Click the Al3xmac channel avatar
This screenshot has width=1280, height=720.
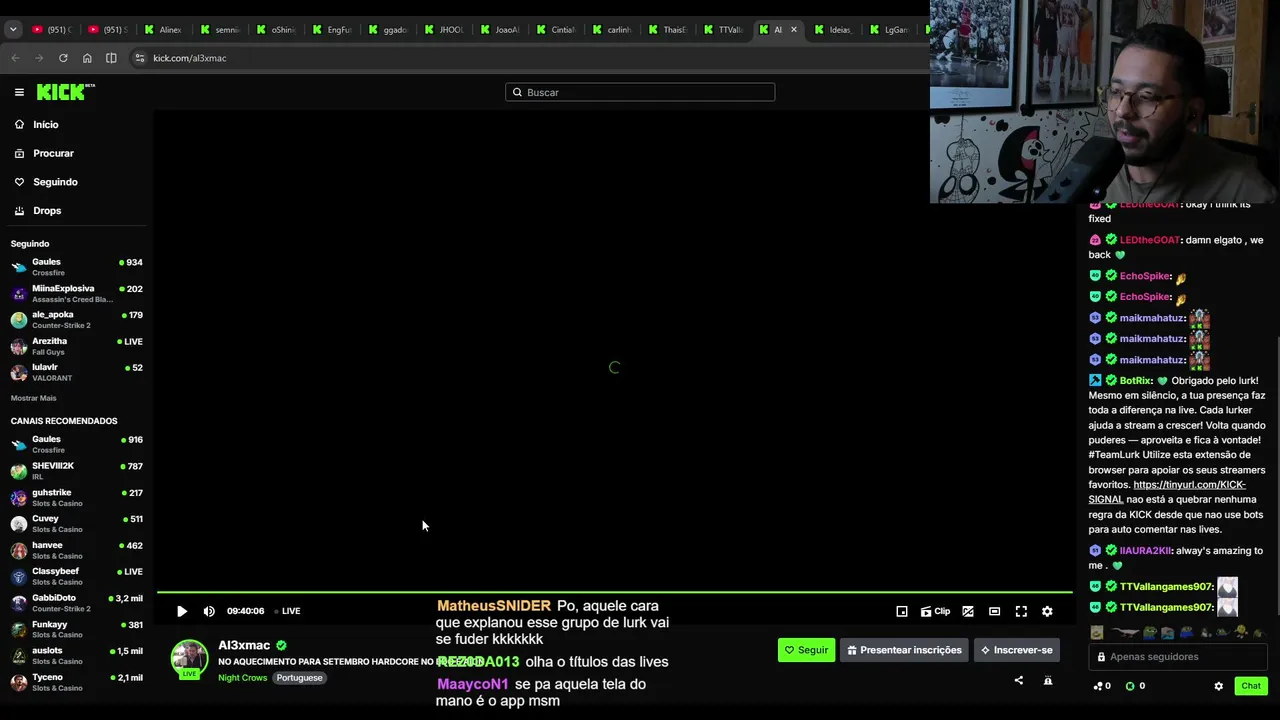pyautogui.click(x=189, y=657)
